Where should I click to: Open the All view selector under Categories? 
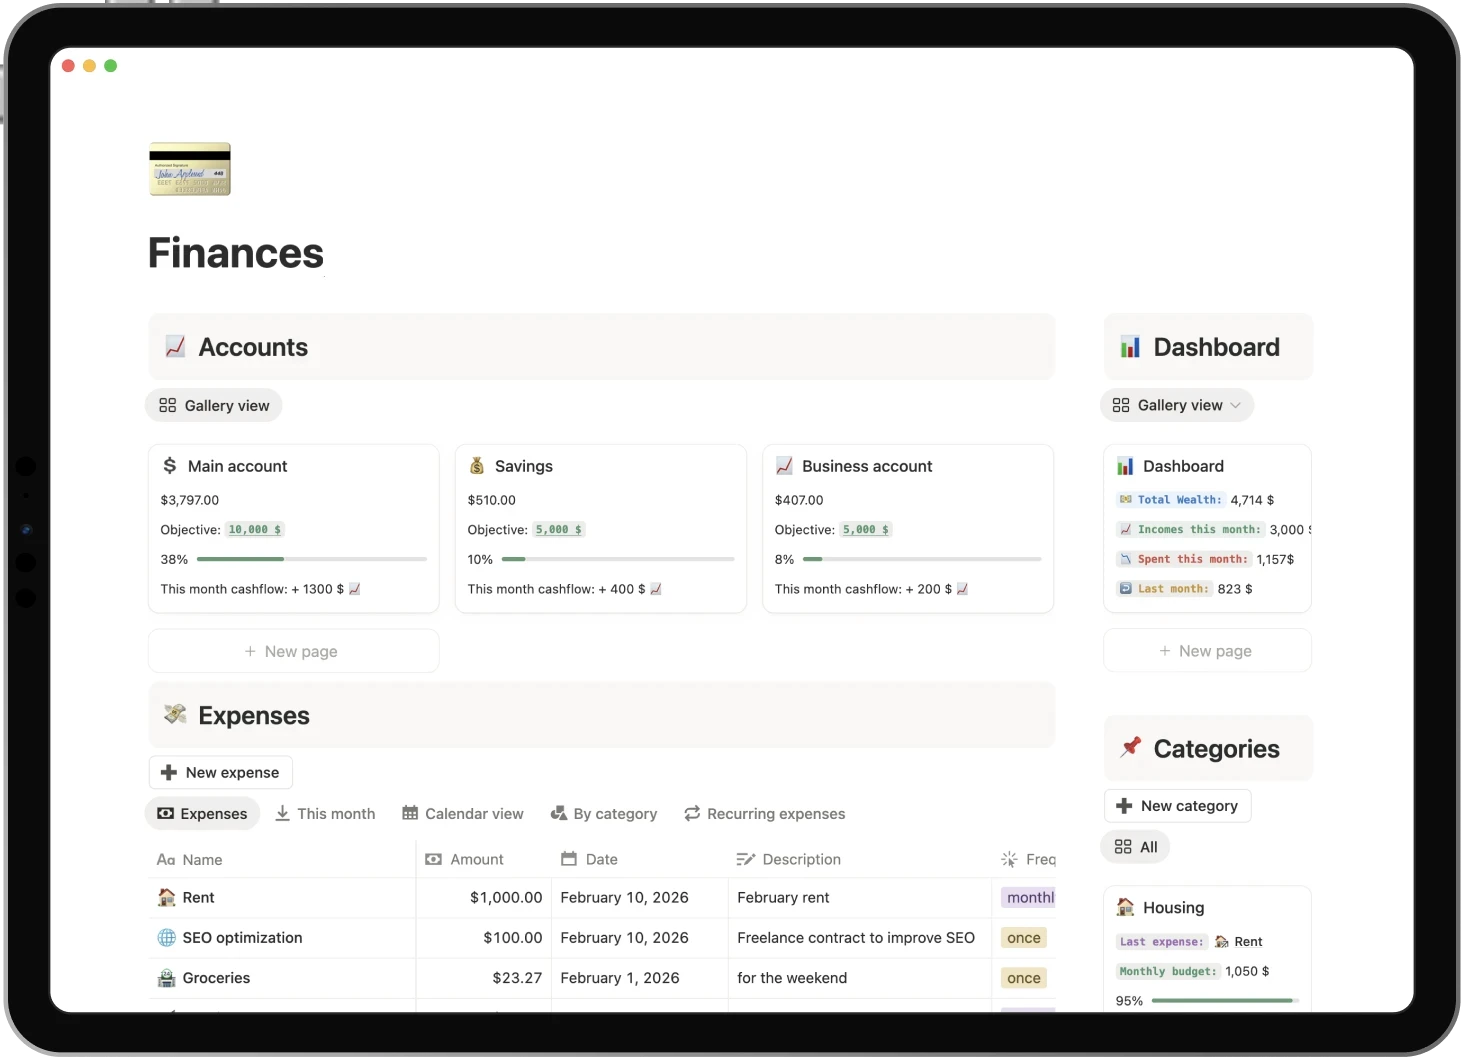(x=1135, y=846)
